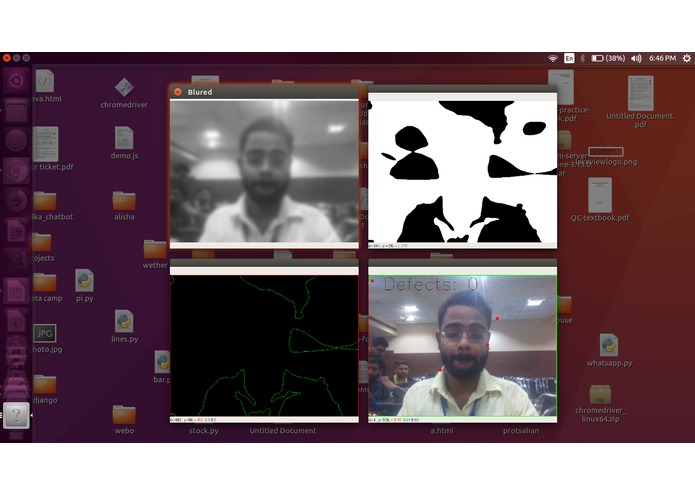This screenshot has height=494, width=695.
Task: Open the battery (38%) indicator
Action: pos(608,58)
